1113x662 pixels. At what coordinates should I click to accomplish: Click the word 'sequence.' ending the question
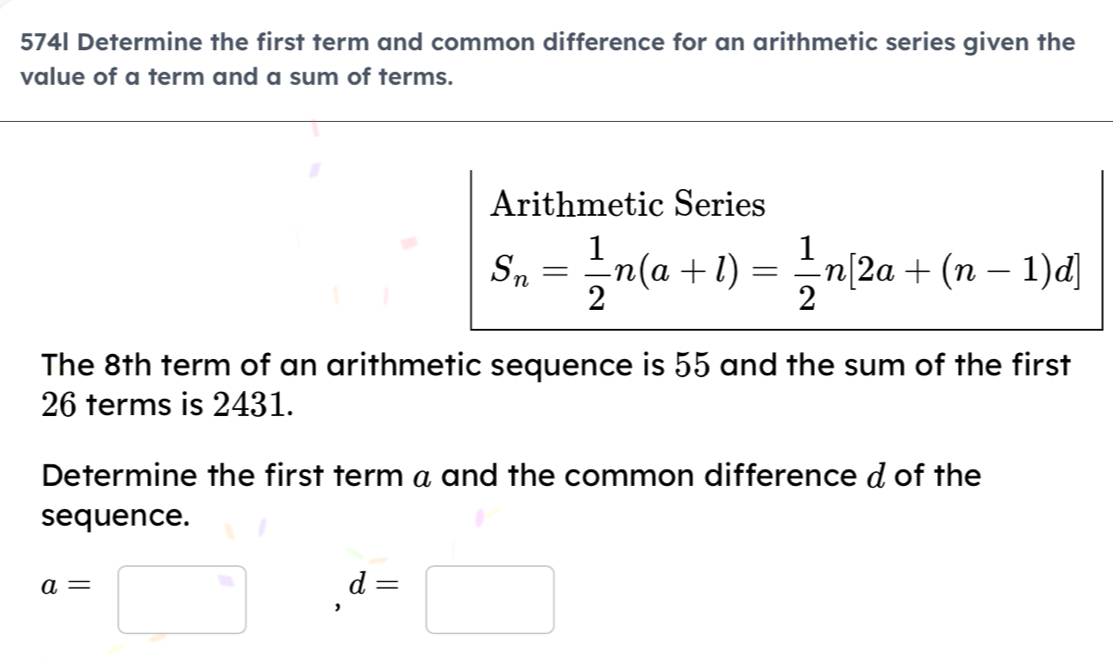115,517
